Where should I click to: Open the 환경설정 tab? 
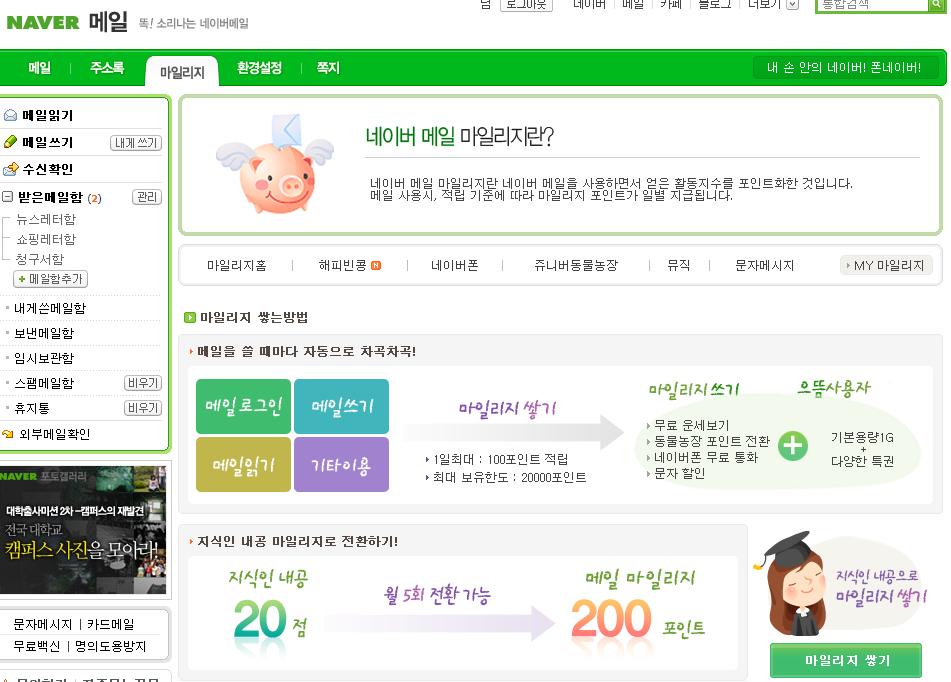pyautogui.click(x=259, y=68)
